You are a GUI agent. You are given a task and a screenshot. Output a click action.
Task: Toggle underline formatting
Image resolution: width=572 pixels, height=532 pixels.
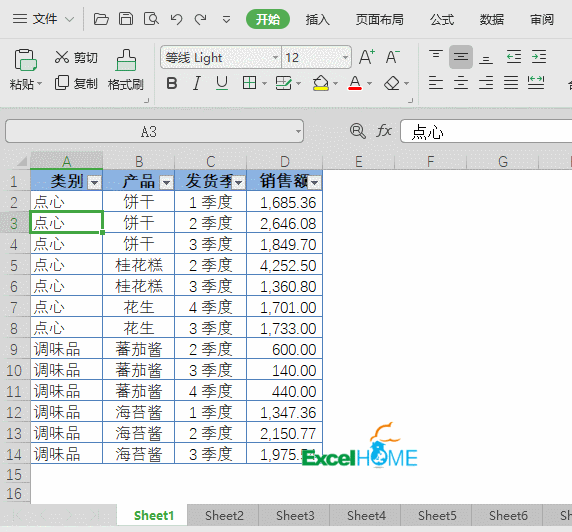pos(222,84)
